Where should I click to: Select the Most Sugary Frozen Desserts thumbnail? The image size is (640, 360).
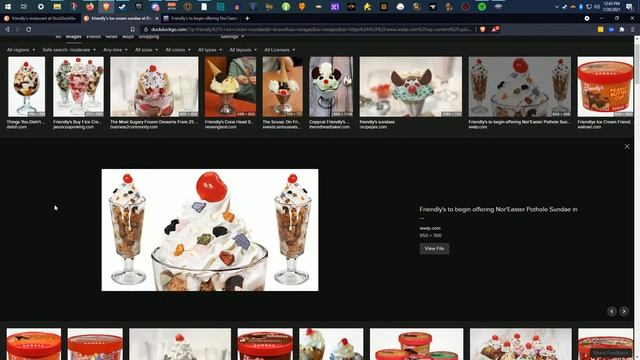click(154, 87)
